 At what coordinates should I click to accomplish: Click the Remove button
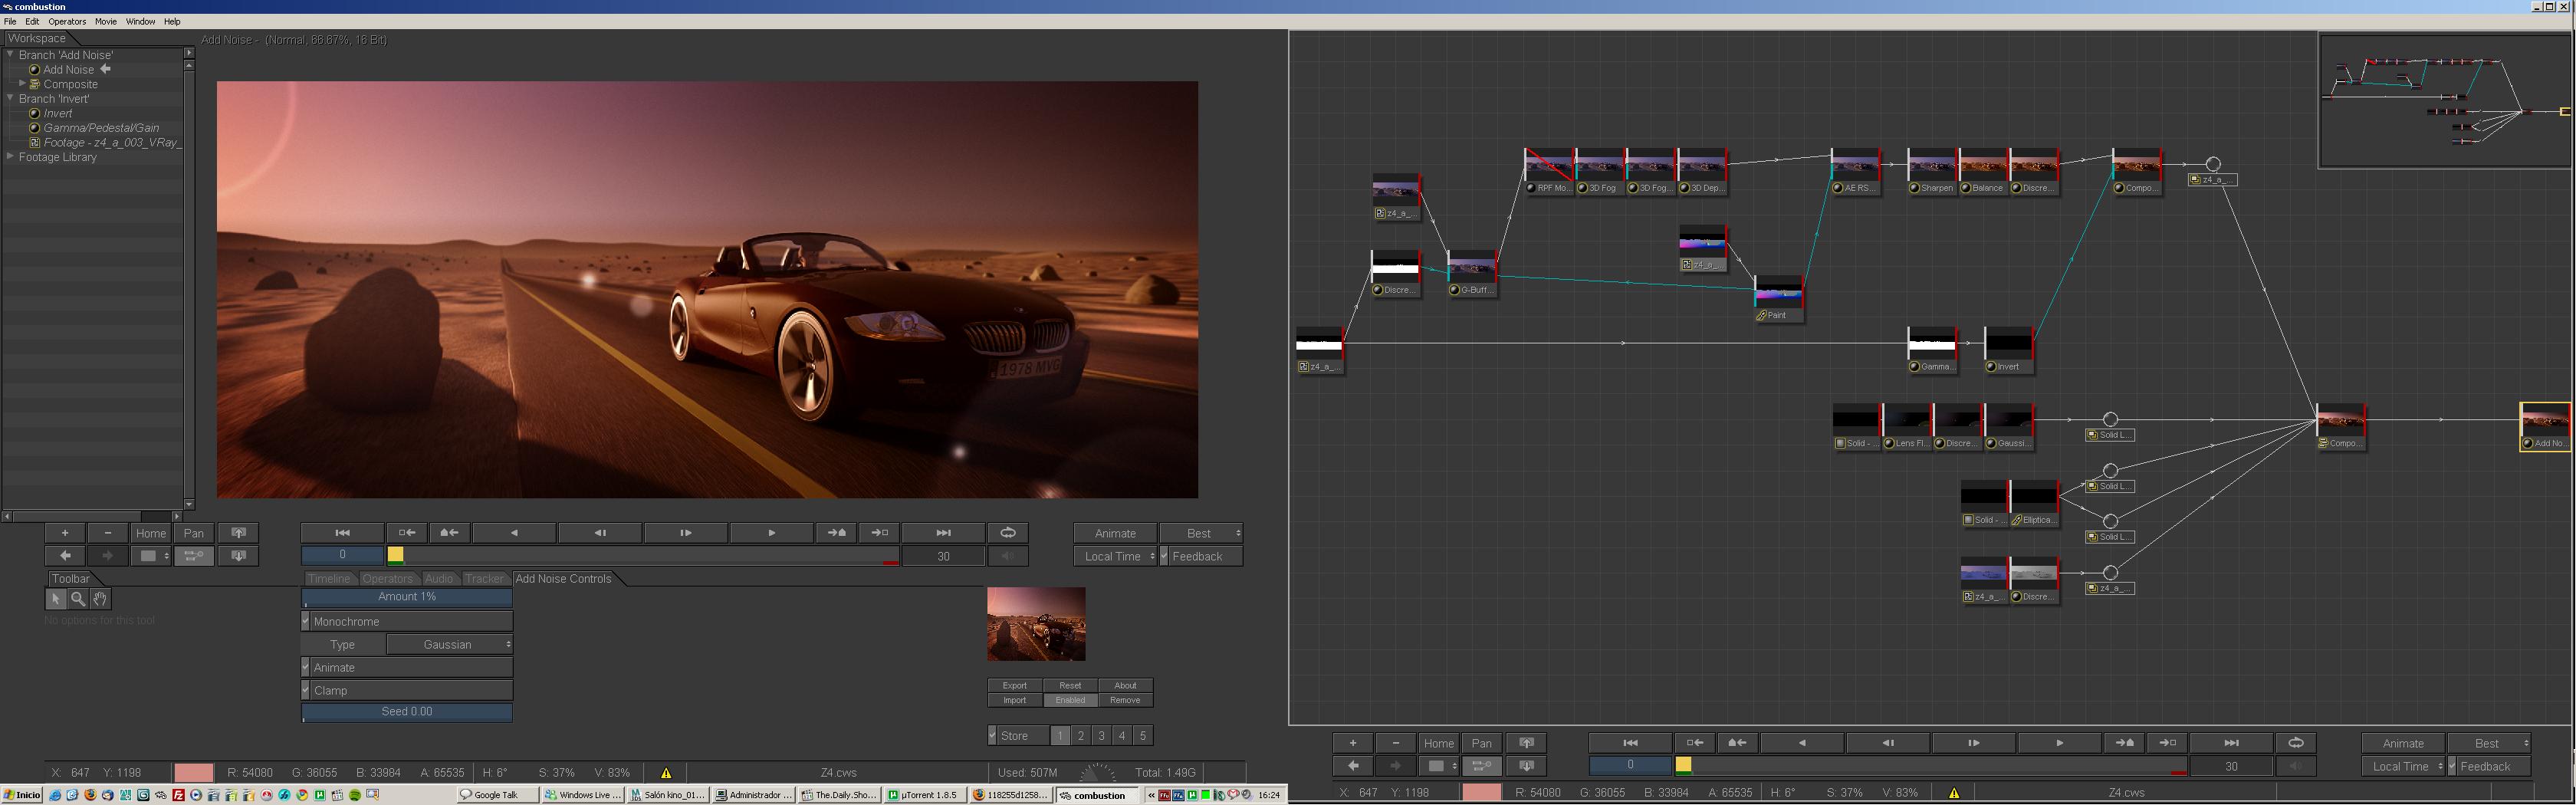(x=1125, y=701)
